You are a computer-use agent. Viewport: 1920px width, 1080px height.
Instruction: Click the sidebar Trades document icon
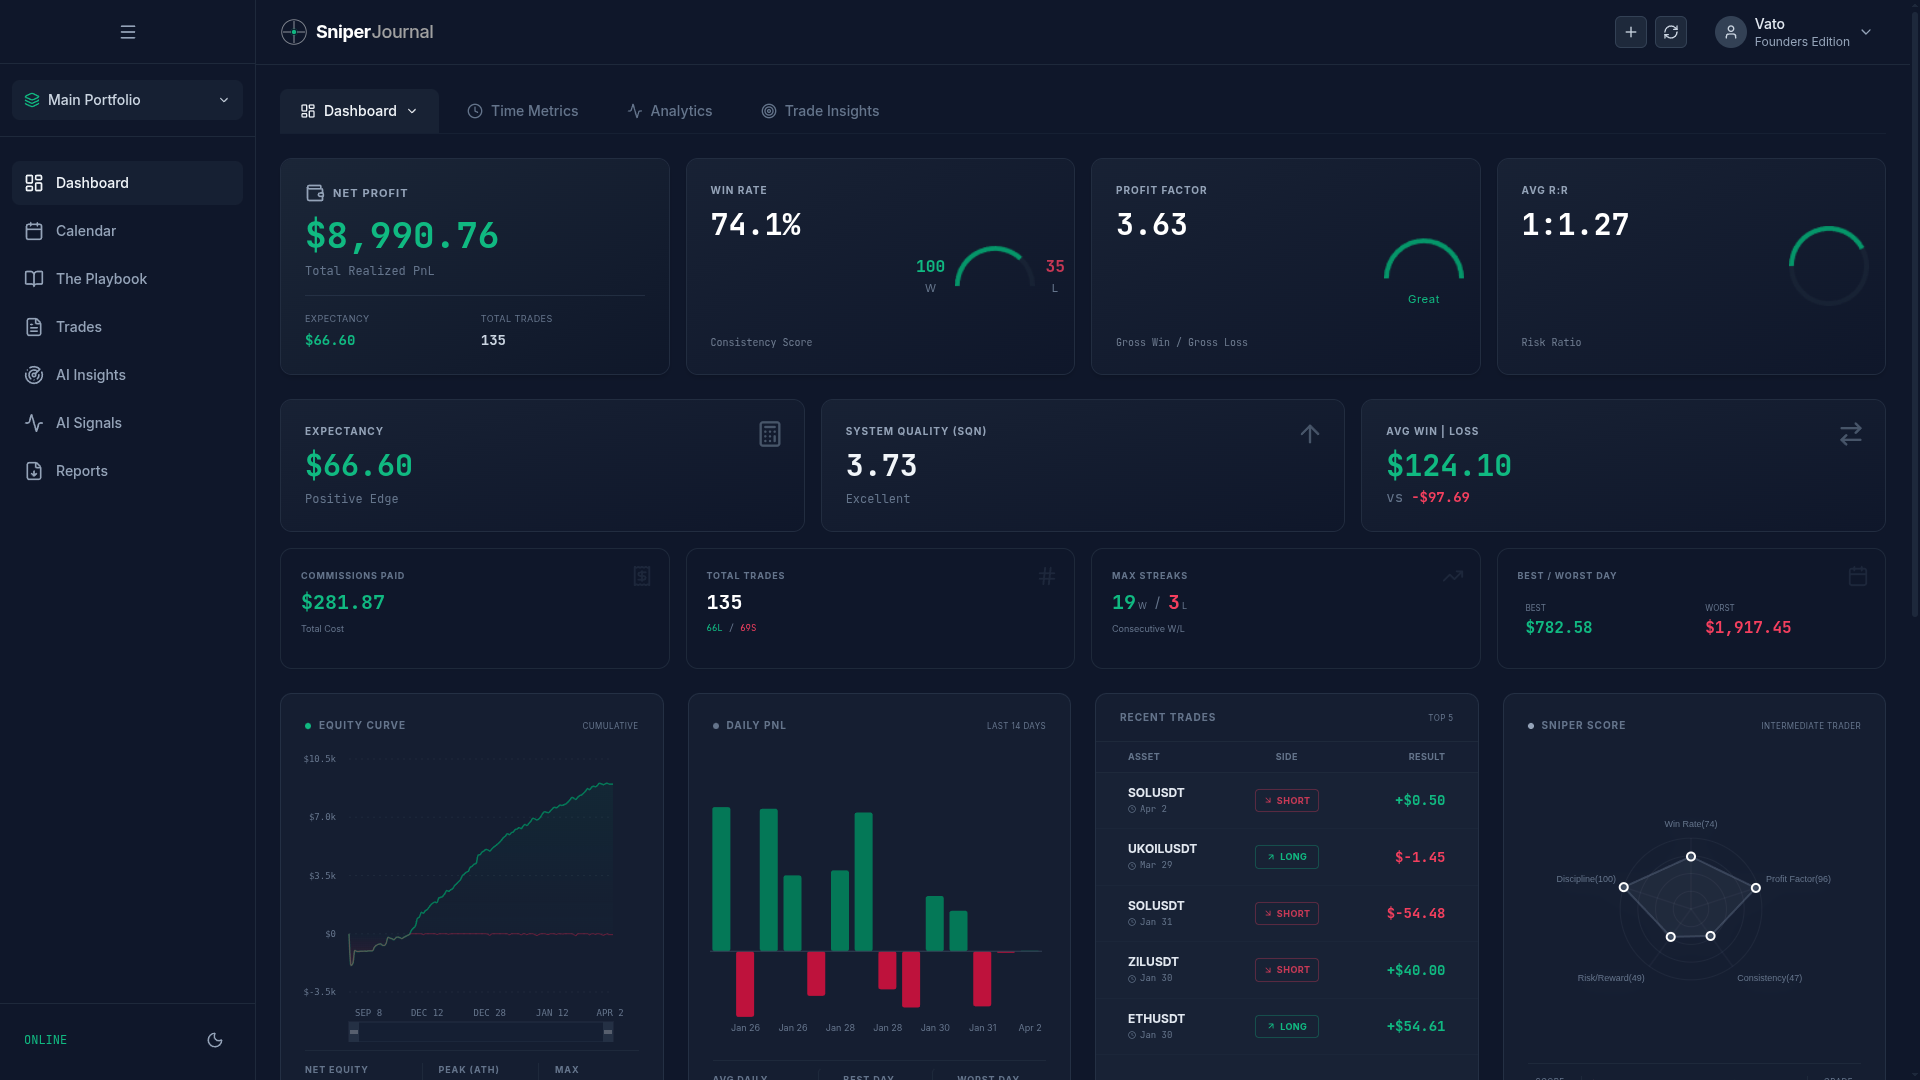pyautogui.click(x=34, y=327)
